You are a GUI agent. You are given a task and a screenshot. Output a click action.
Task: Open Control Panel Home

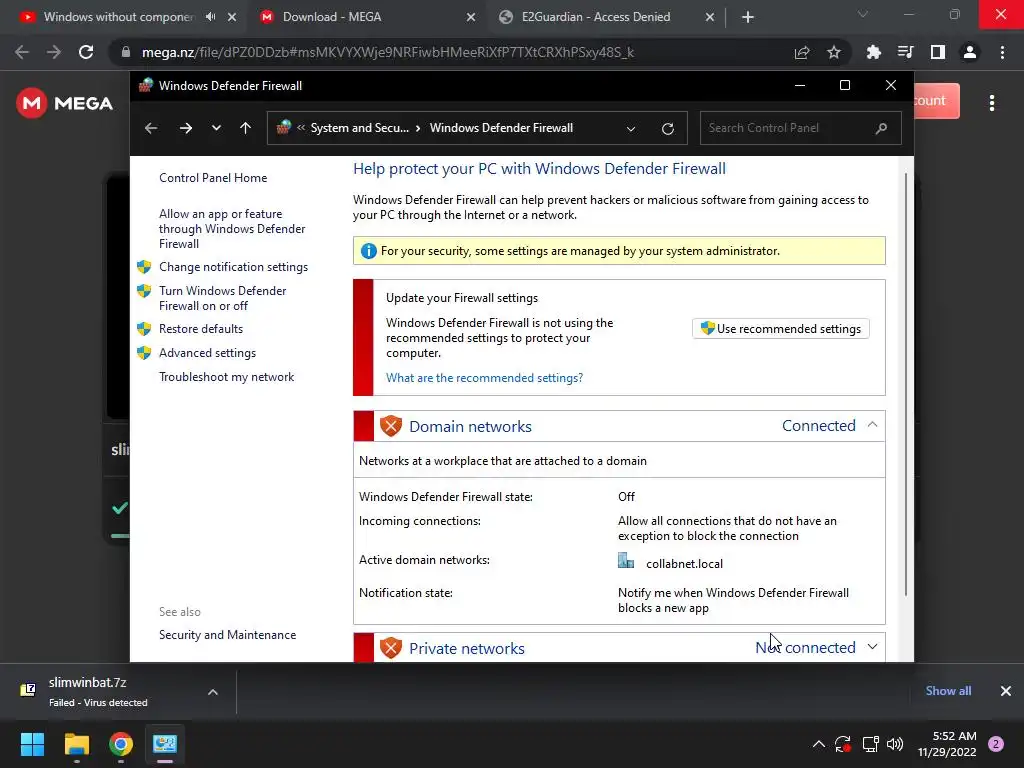click(x=213, y=178)
